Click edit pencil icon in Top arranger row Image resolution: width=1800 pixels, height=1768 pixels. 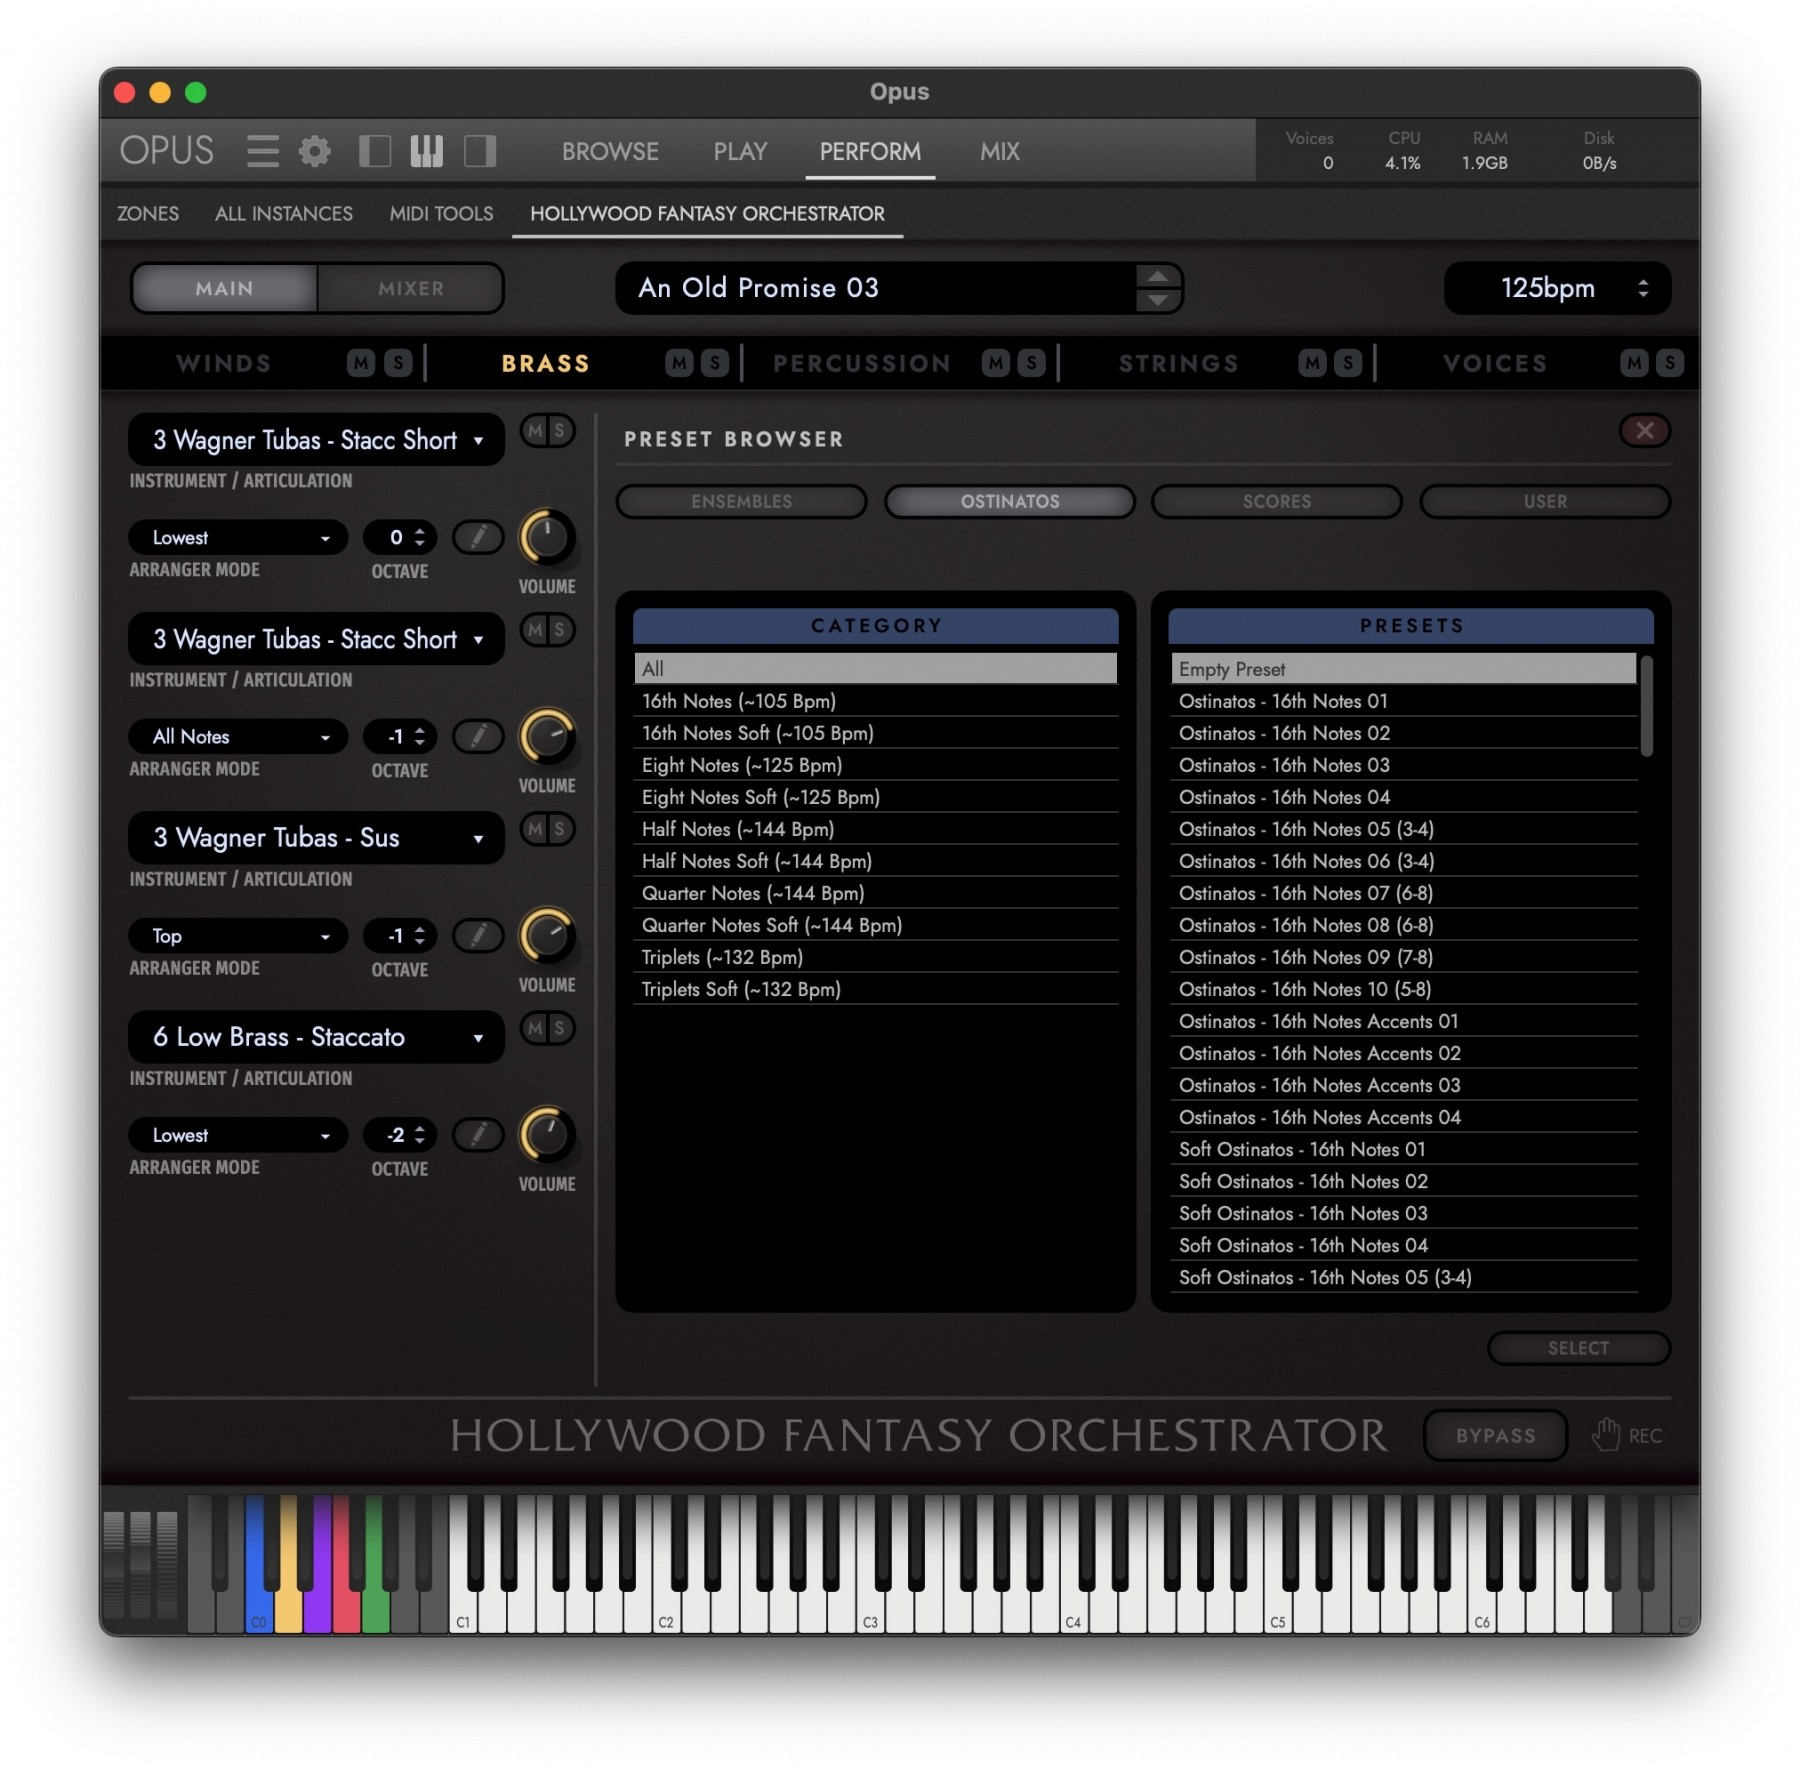click(479, 936)
